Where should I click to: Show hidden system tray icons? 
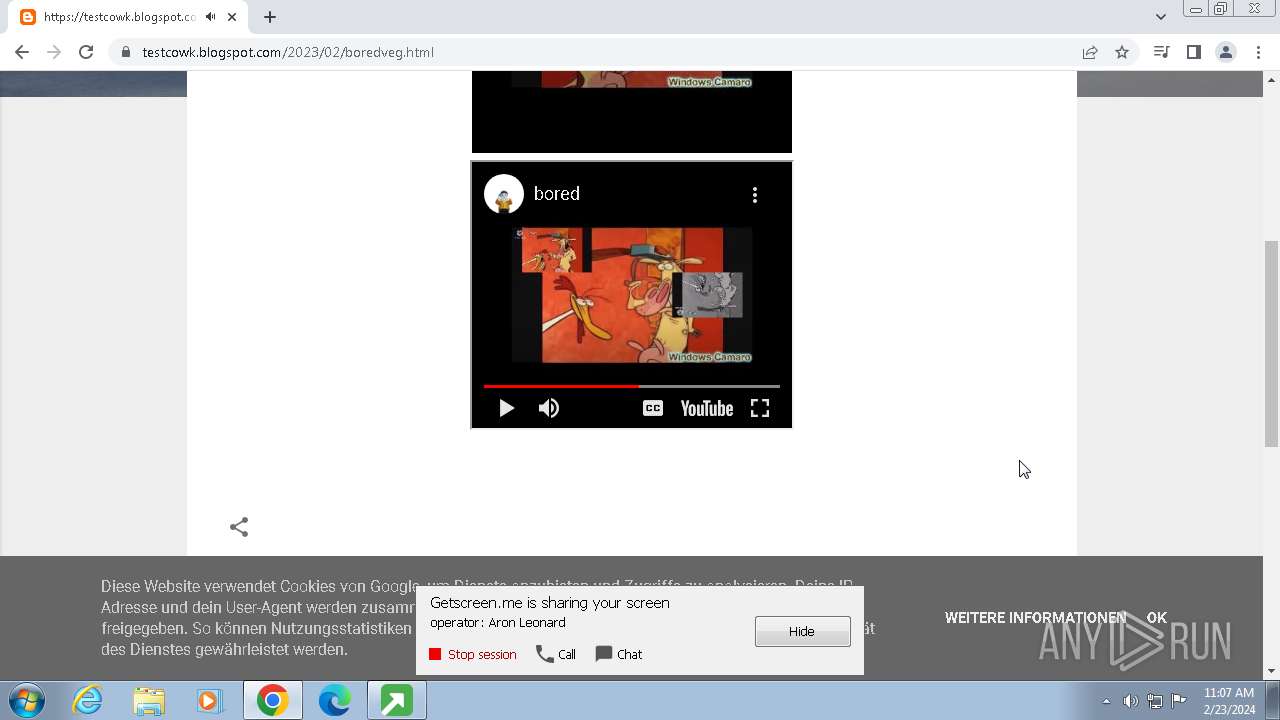pyautogui.click(x=1106, y=701)
